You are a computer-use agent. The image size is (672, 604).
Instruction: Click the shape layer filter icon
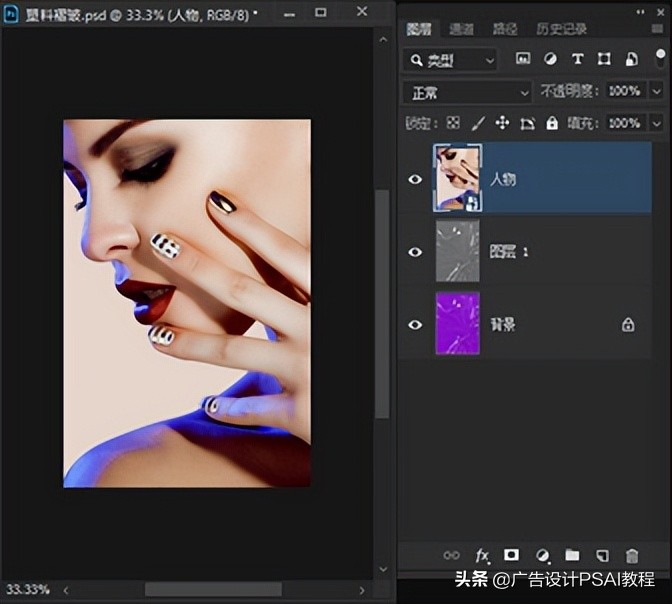click(x=604, y=58)
